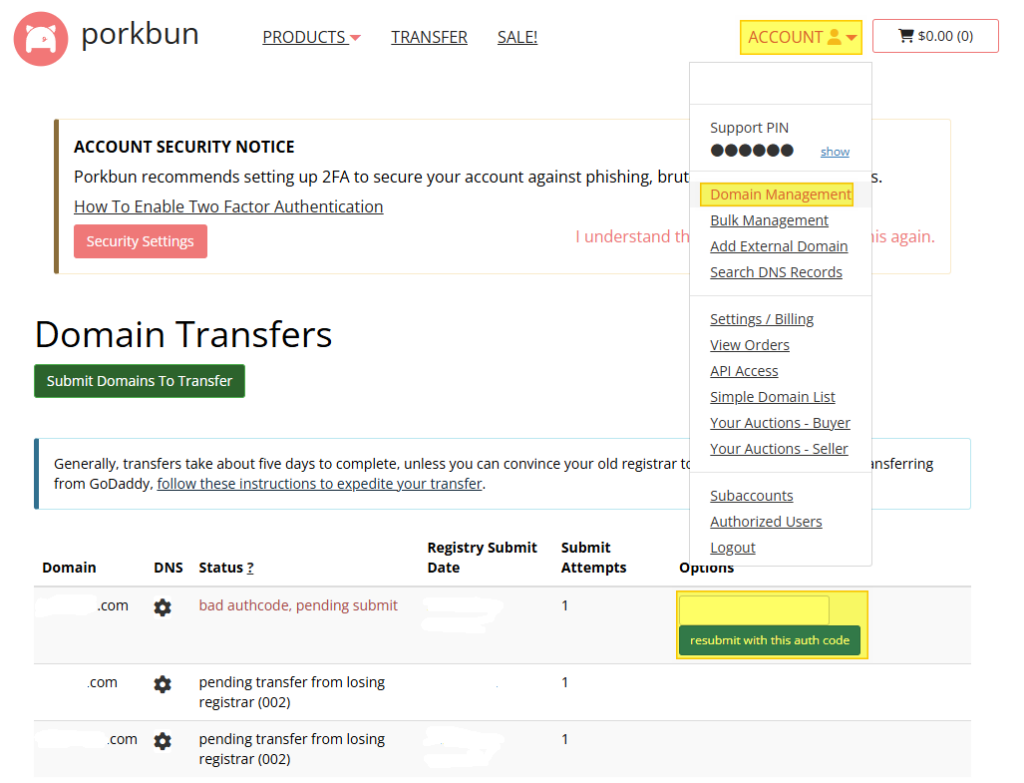
Task: Open Your Auctions - Buyer
Action: click(x=780, y=423)
